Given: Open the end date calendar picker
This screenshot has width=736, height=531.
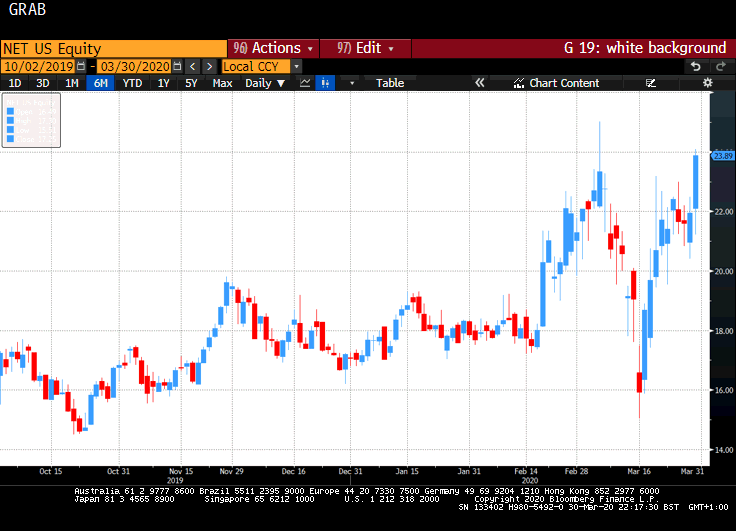Looking at the screenshot, I should click(x=177, y=66).
